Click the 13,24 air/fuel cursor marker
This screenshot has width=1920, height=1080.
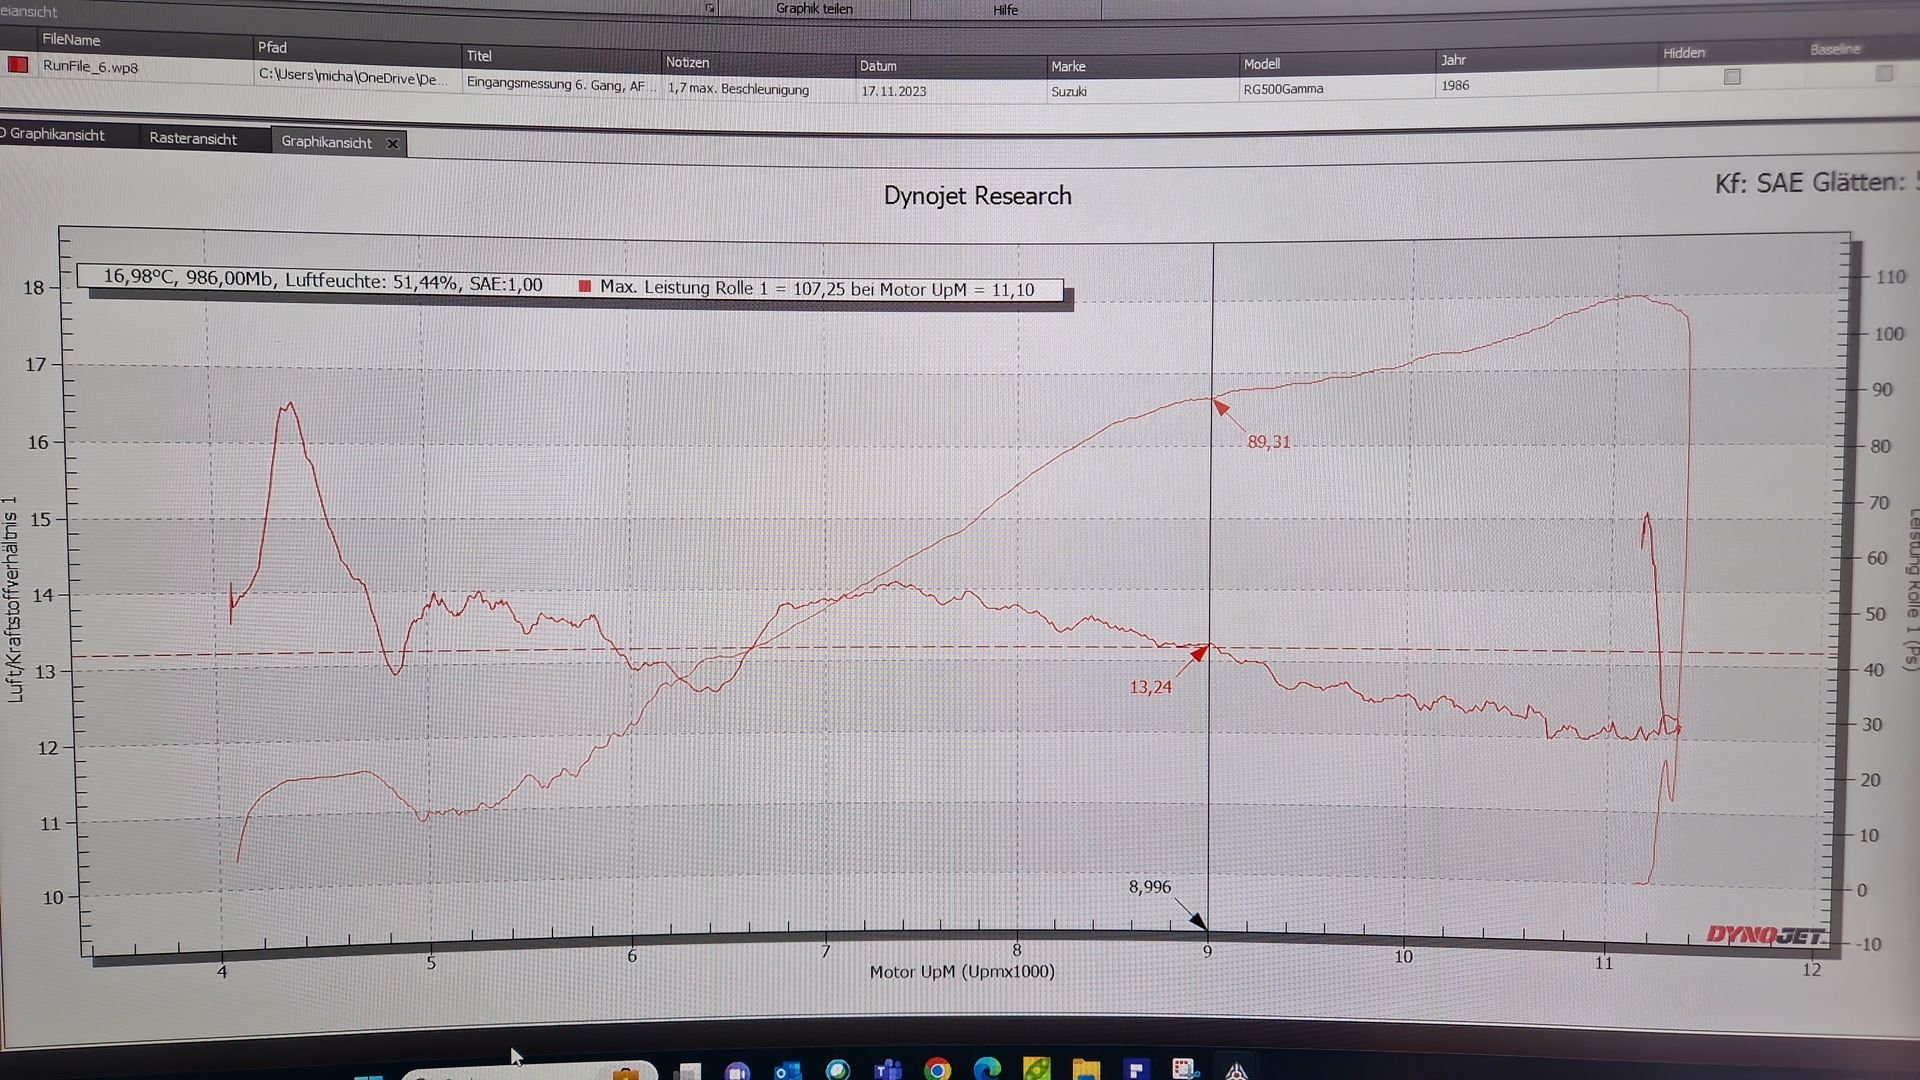coord(1150,687)
